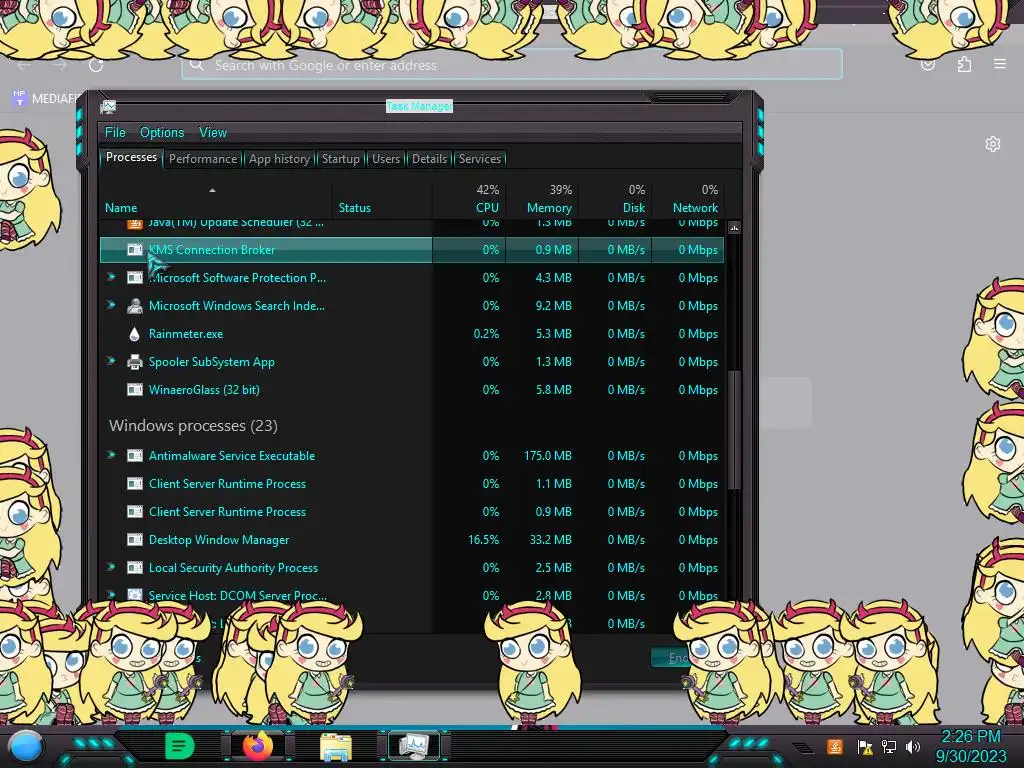Select the WinaeroGlass (32 bit) row
This screenshot has height=768, width=1024.
[412, 390]
